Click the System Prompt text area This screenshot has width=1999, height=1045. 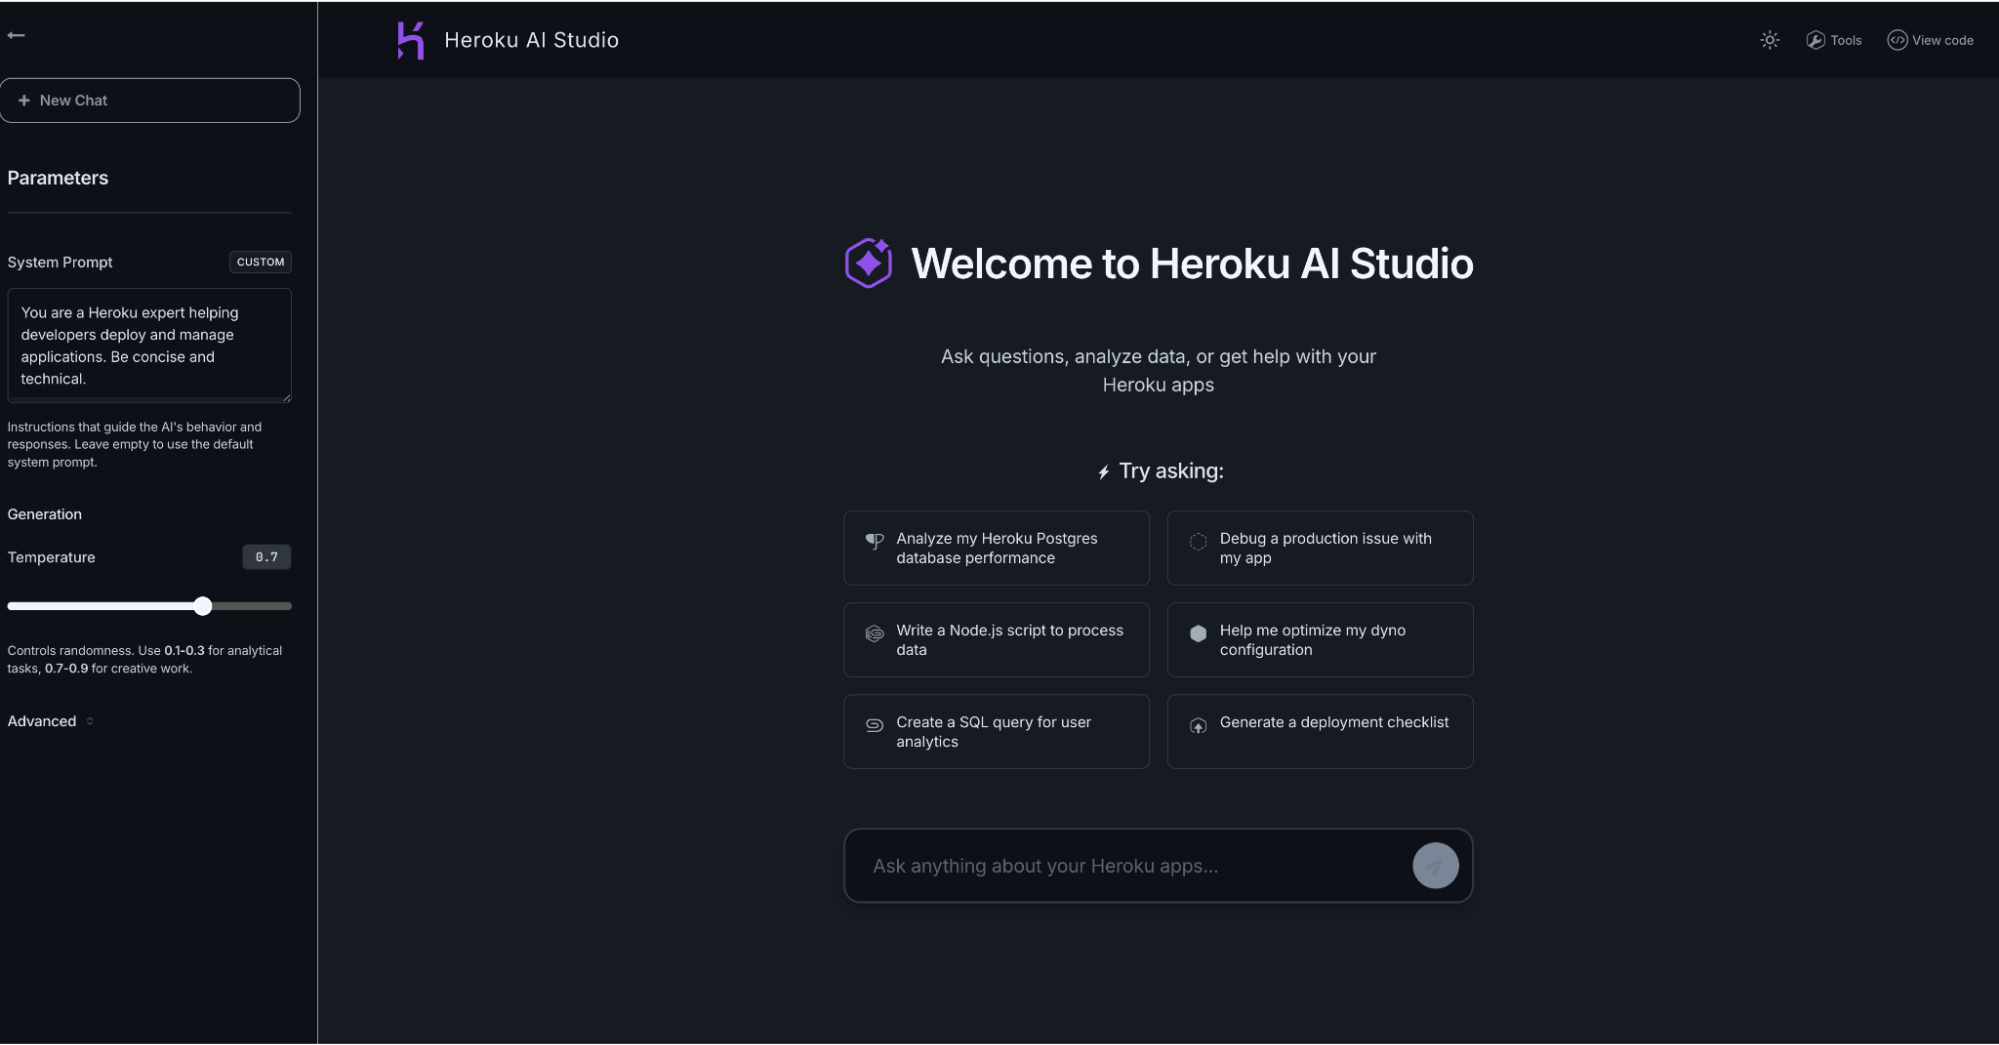(149, 345)
